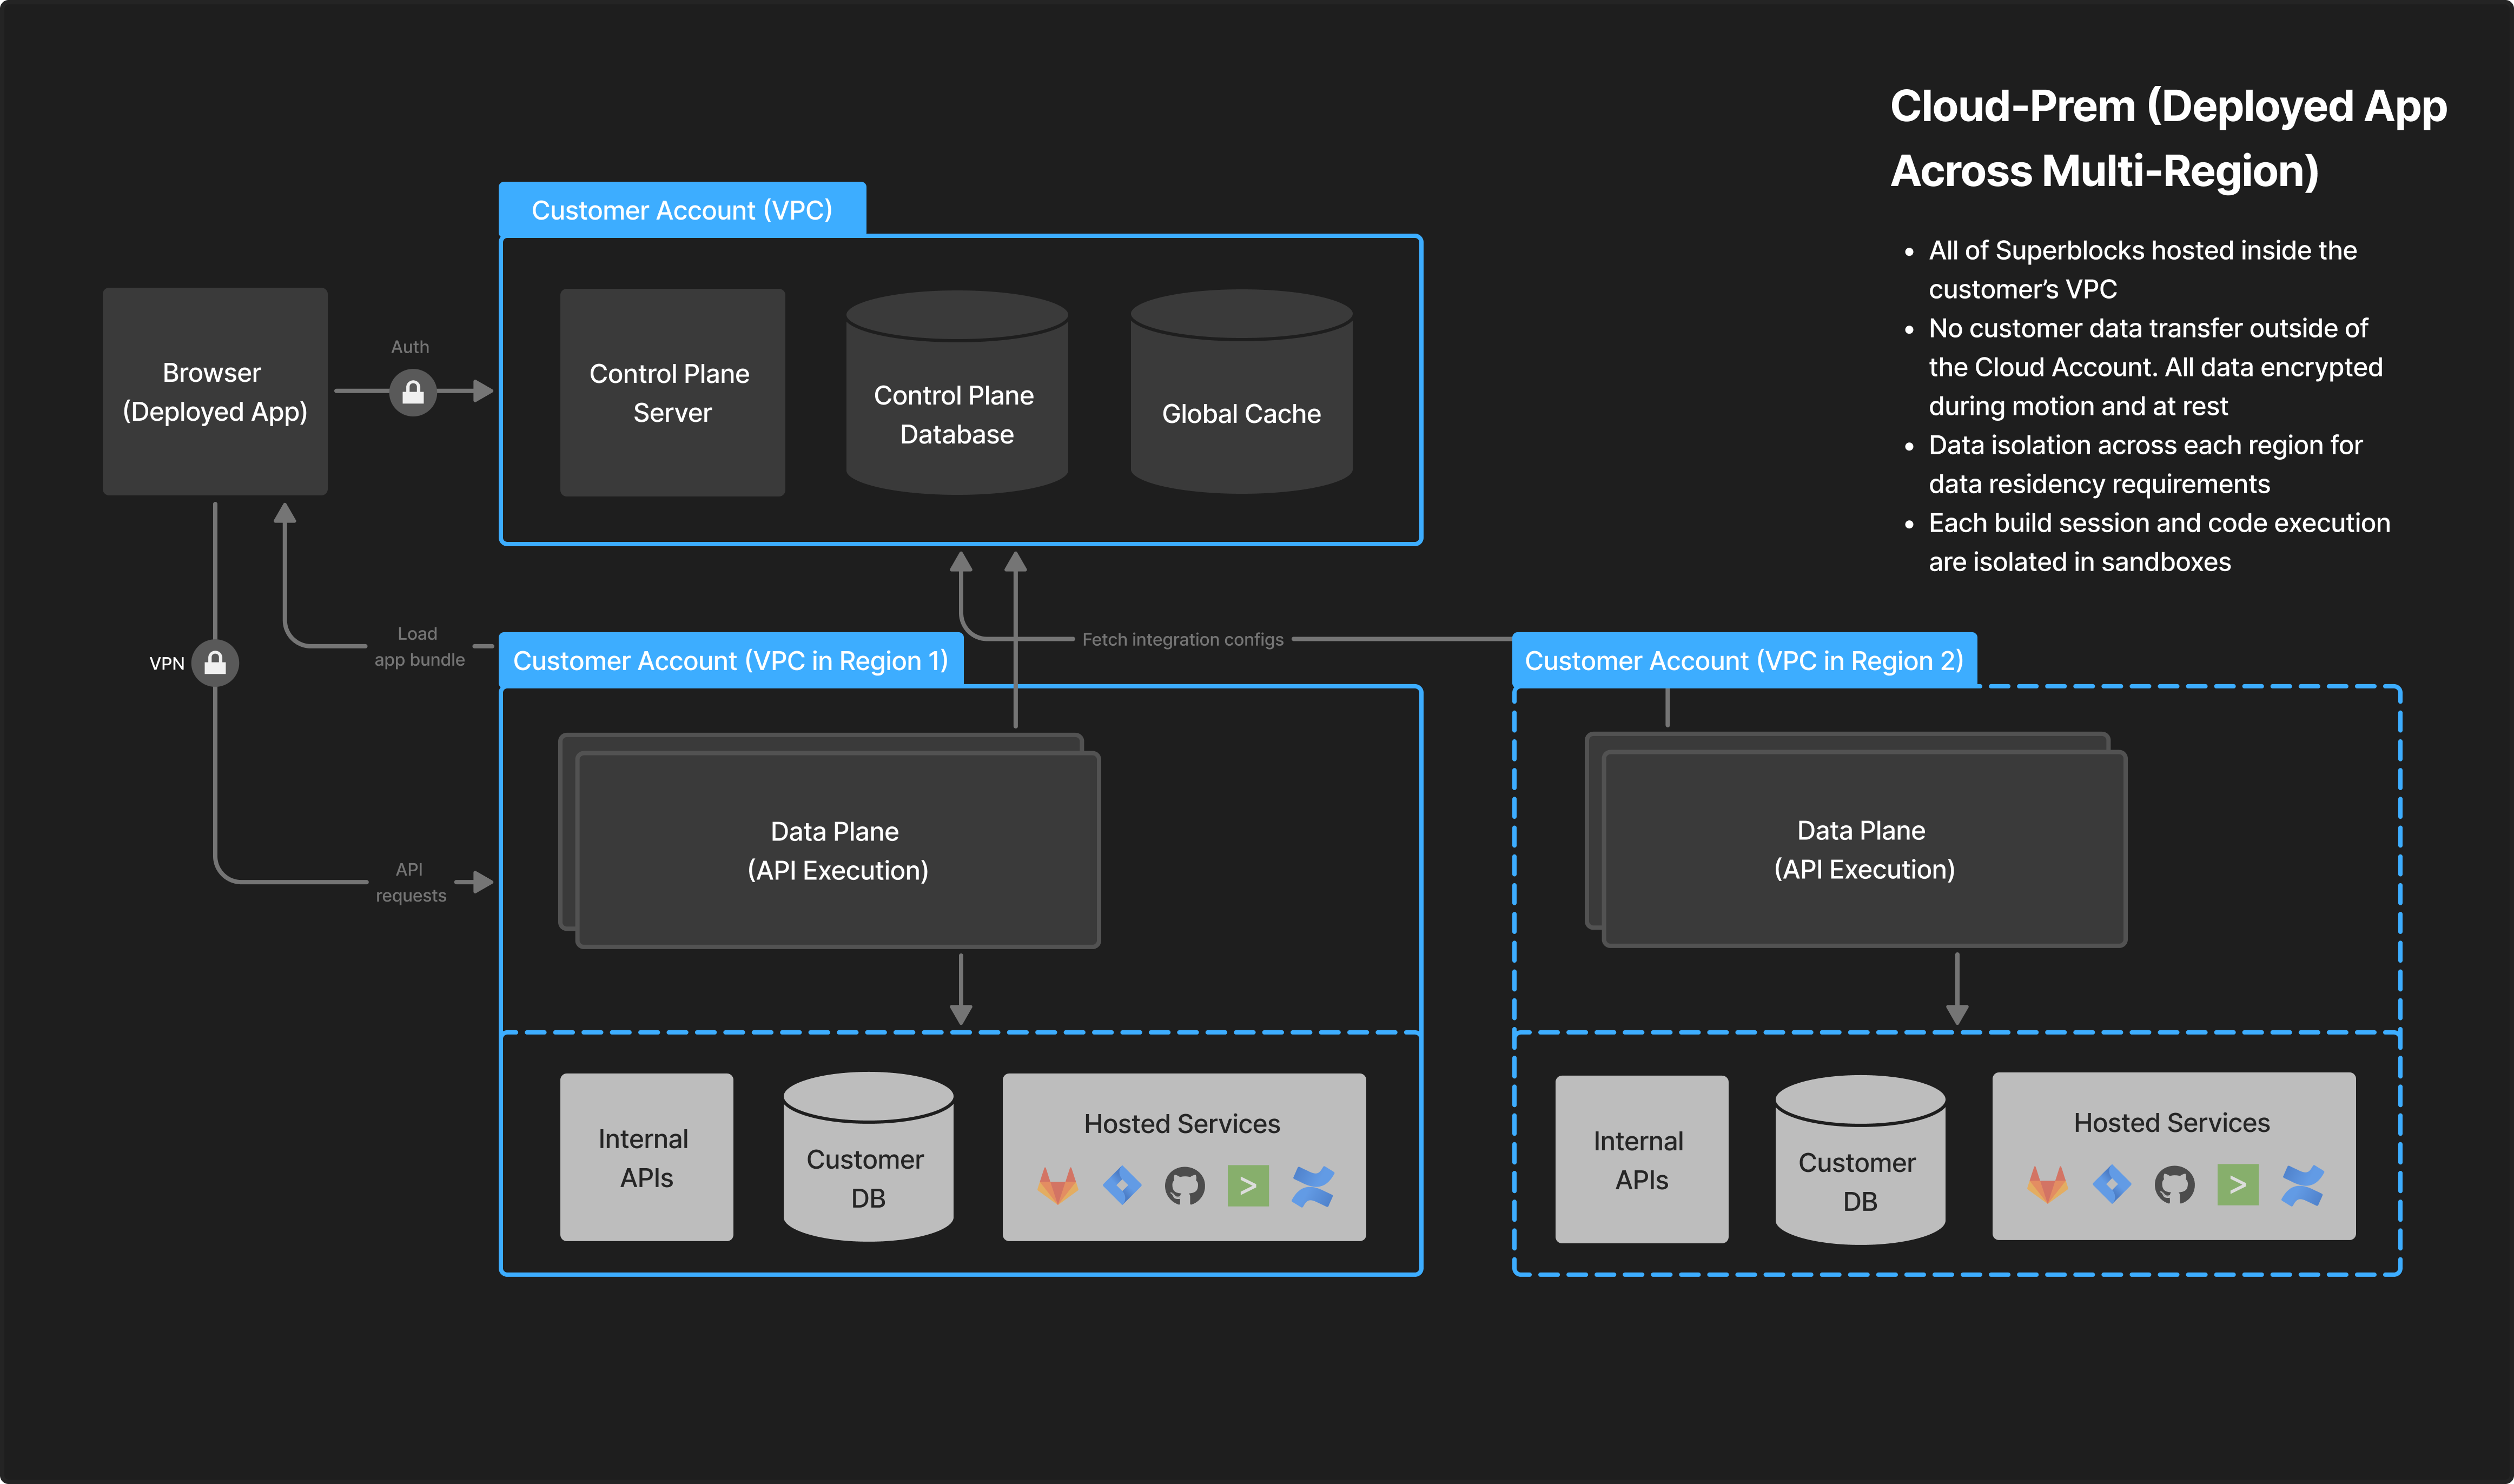Click the Control Plane Server box

672,392
